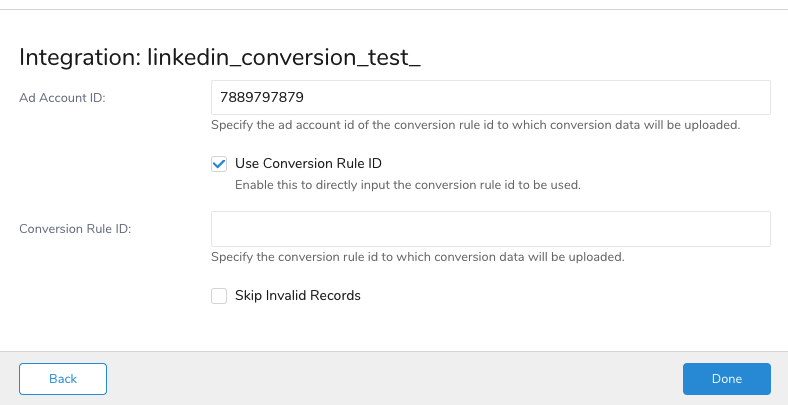
Task: Uncheck the Use Conversion Rule ID checkbox
Action: pyautogui.click(x=219, y=164)
